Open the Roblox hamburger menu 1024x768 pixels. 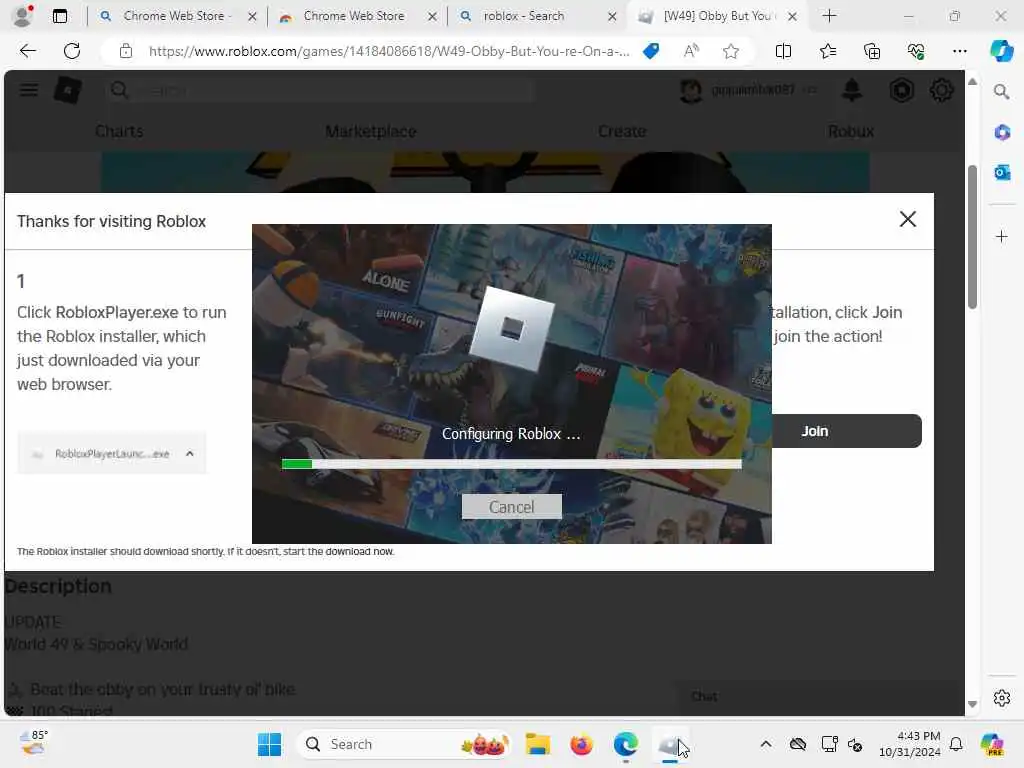(x=29, y=90)
